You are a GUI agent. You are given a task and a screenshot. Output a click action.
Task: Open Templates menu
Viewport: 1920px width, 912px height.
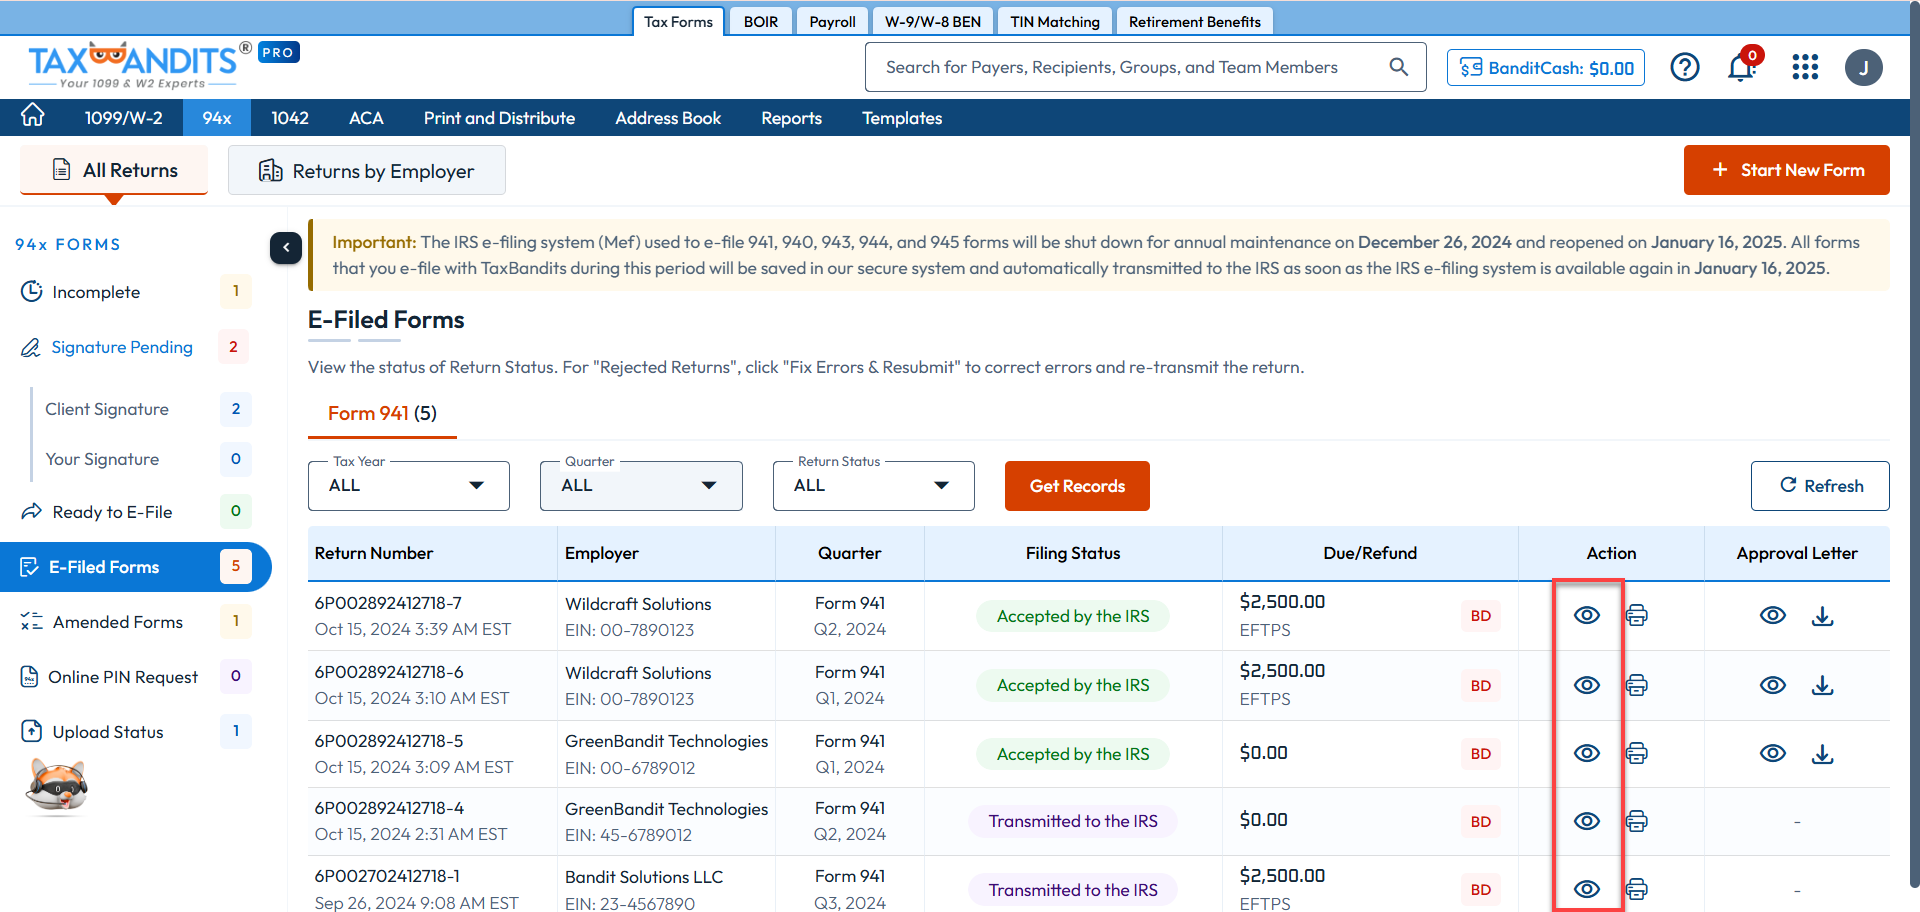pyautogui.click(x=902, y=118)
